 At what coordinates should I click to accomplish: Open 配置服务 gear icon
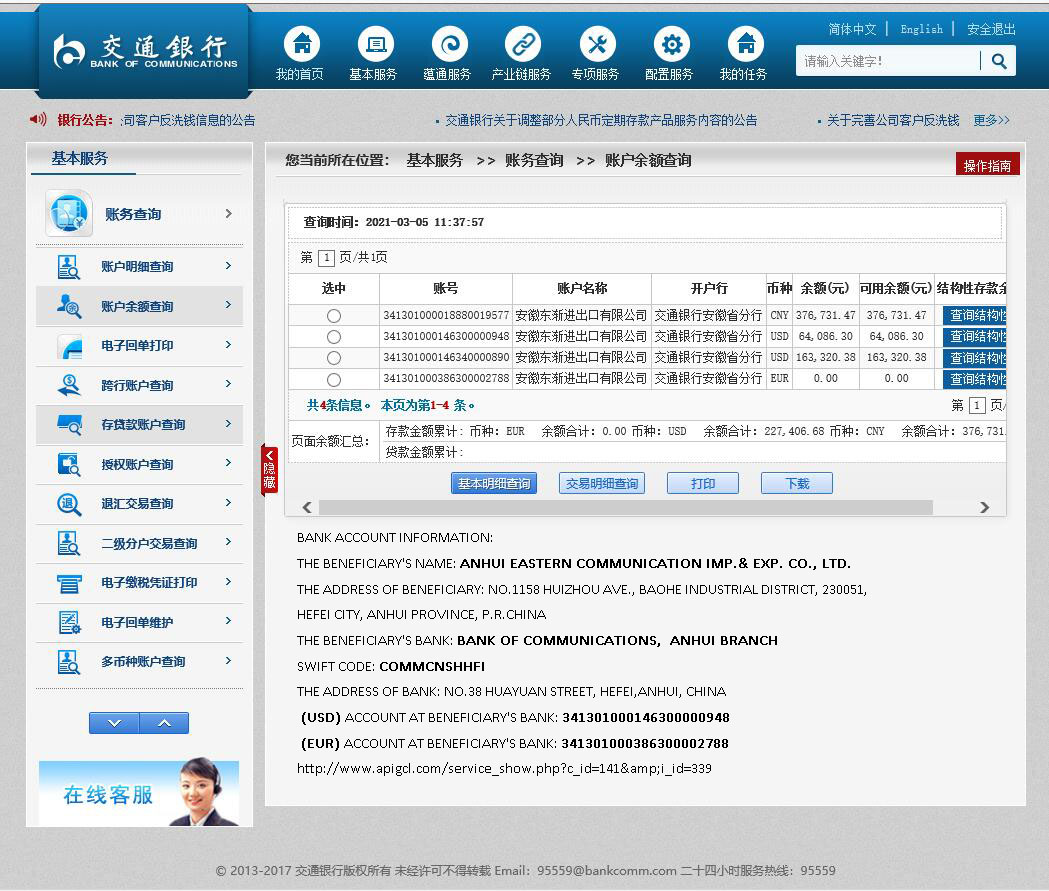[x=672, y=44]
